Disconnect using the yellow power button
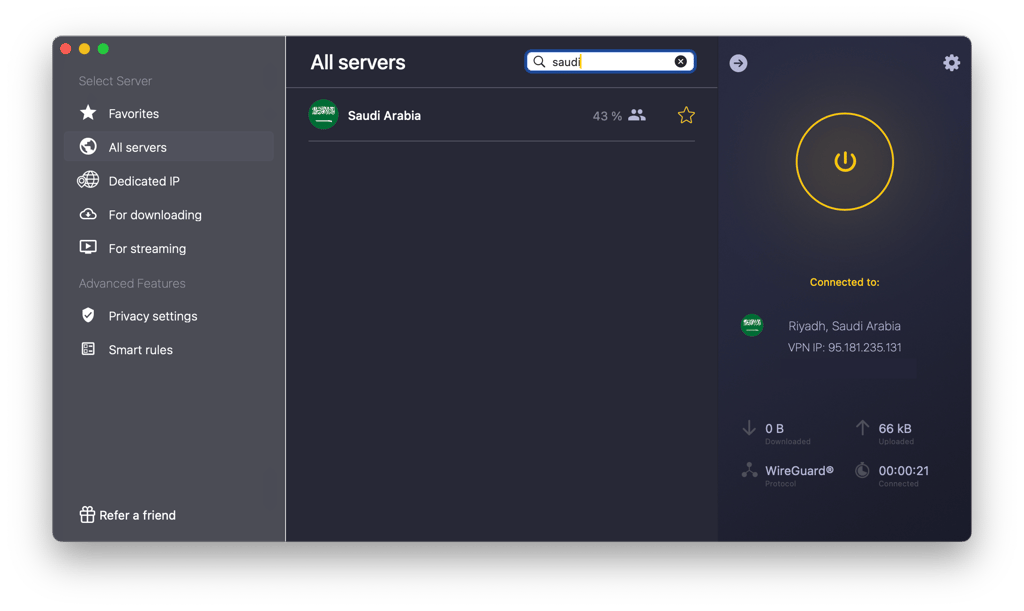 click(x=844, y=162)
